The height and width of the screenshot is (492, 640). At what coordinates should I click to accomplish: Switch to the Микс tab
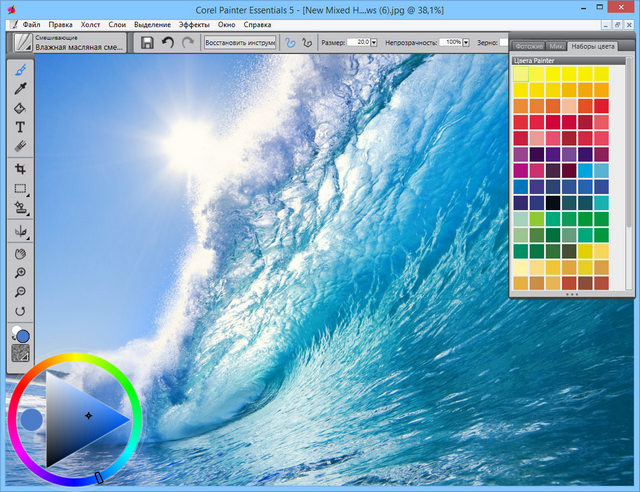click(557, 46)
